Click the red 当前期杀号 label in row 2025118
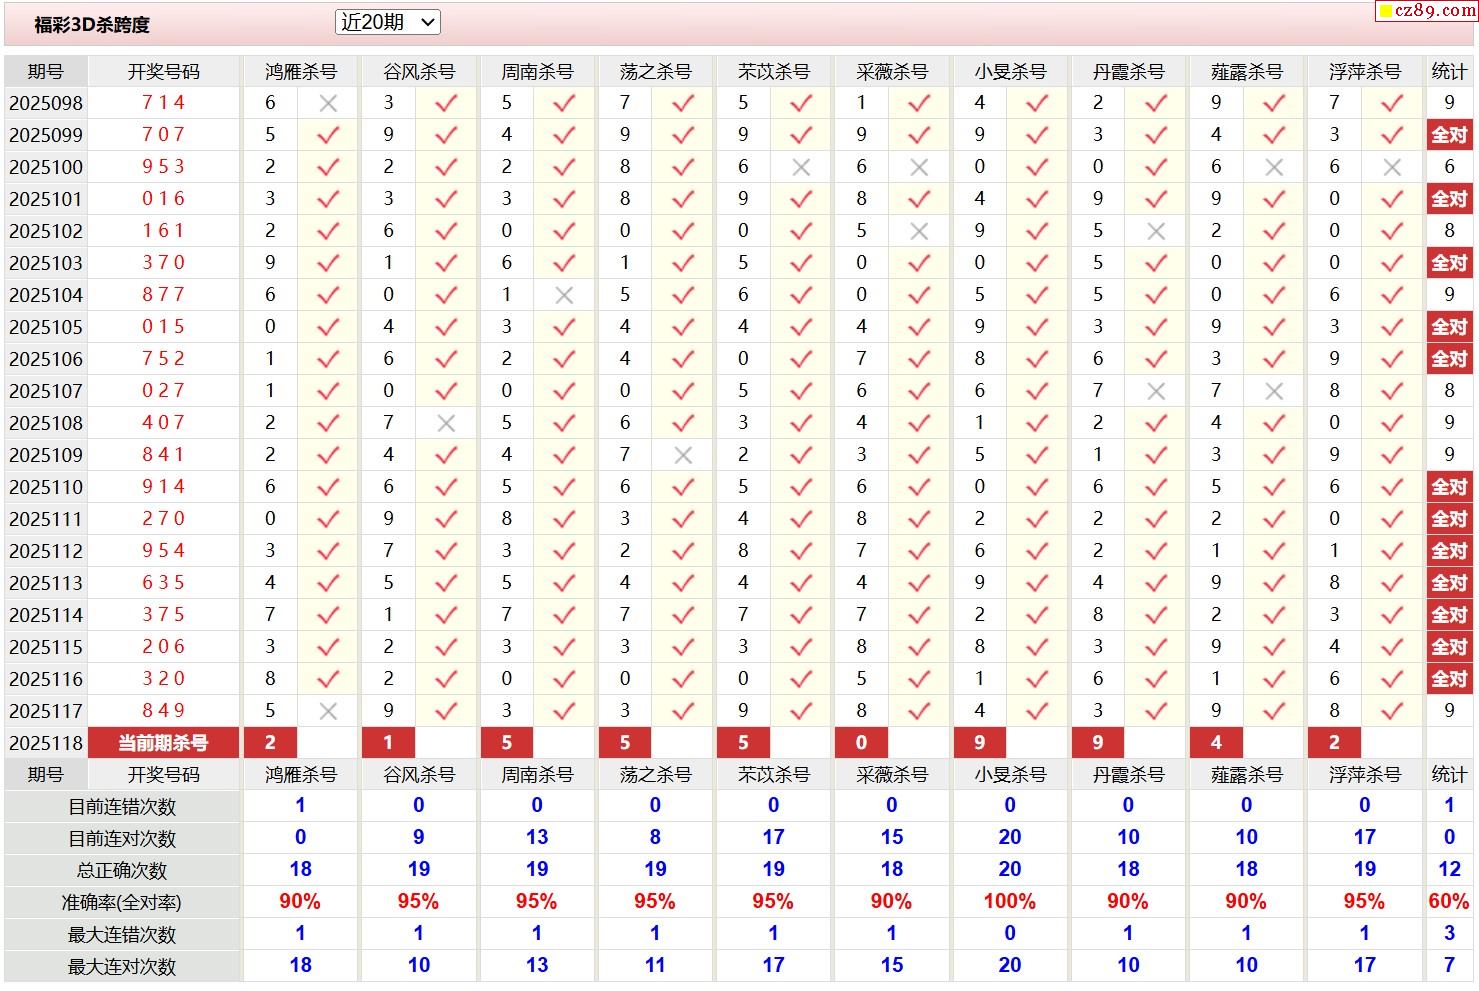This screenshot has height=991, width=1479. coord(164,743)
